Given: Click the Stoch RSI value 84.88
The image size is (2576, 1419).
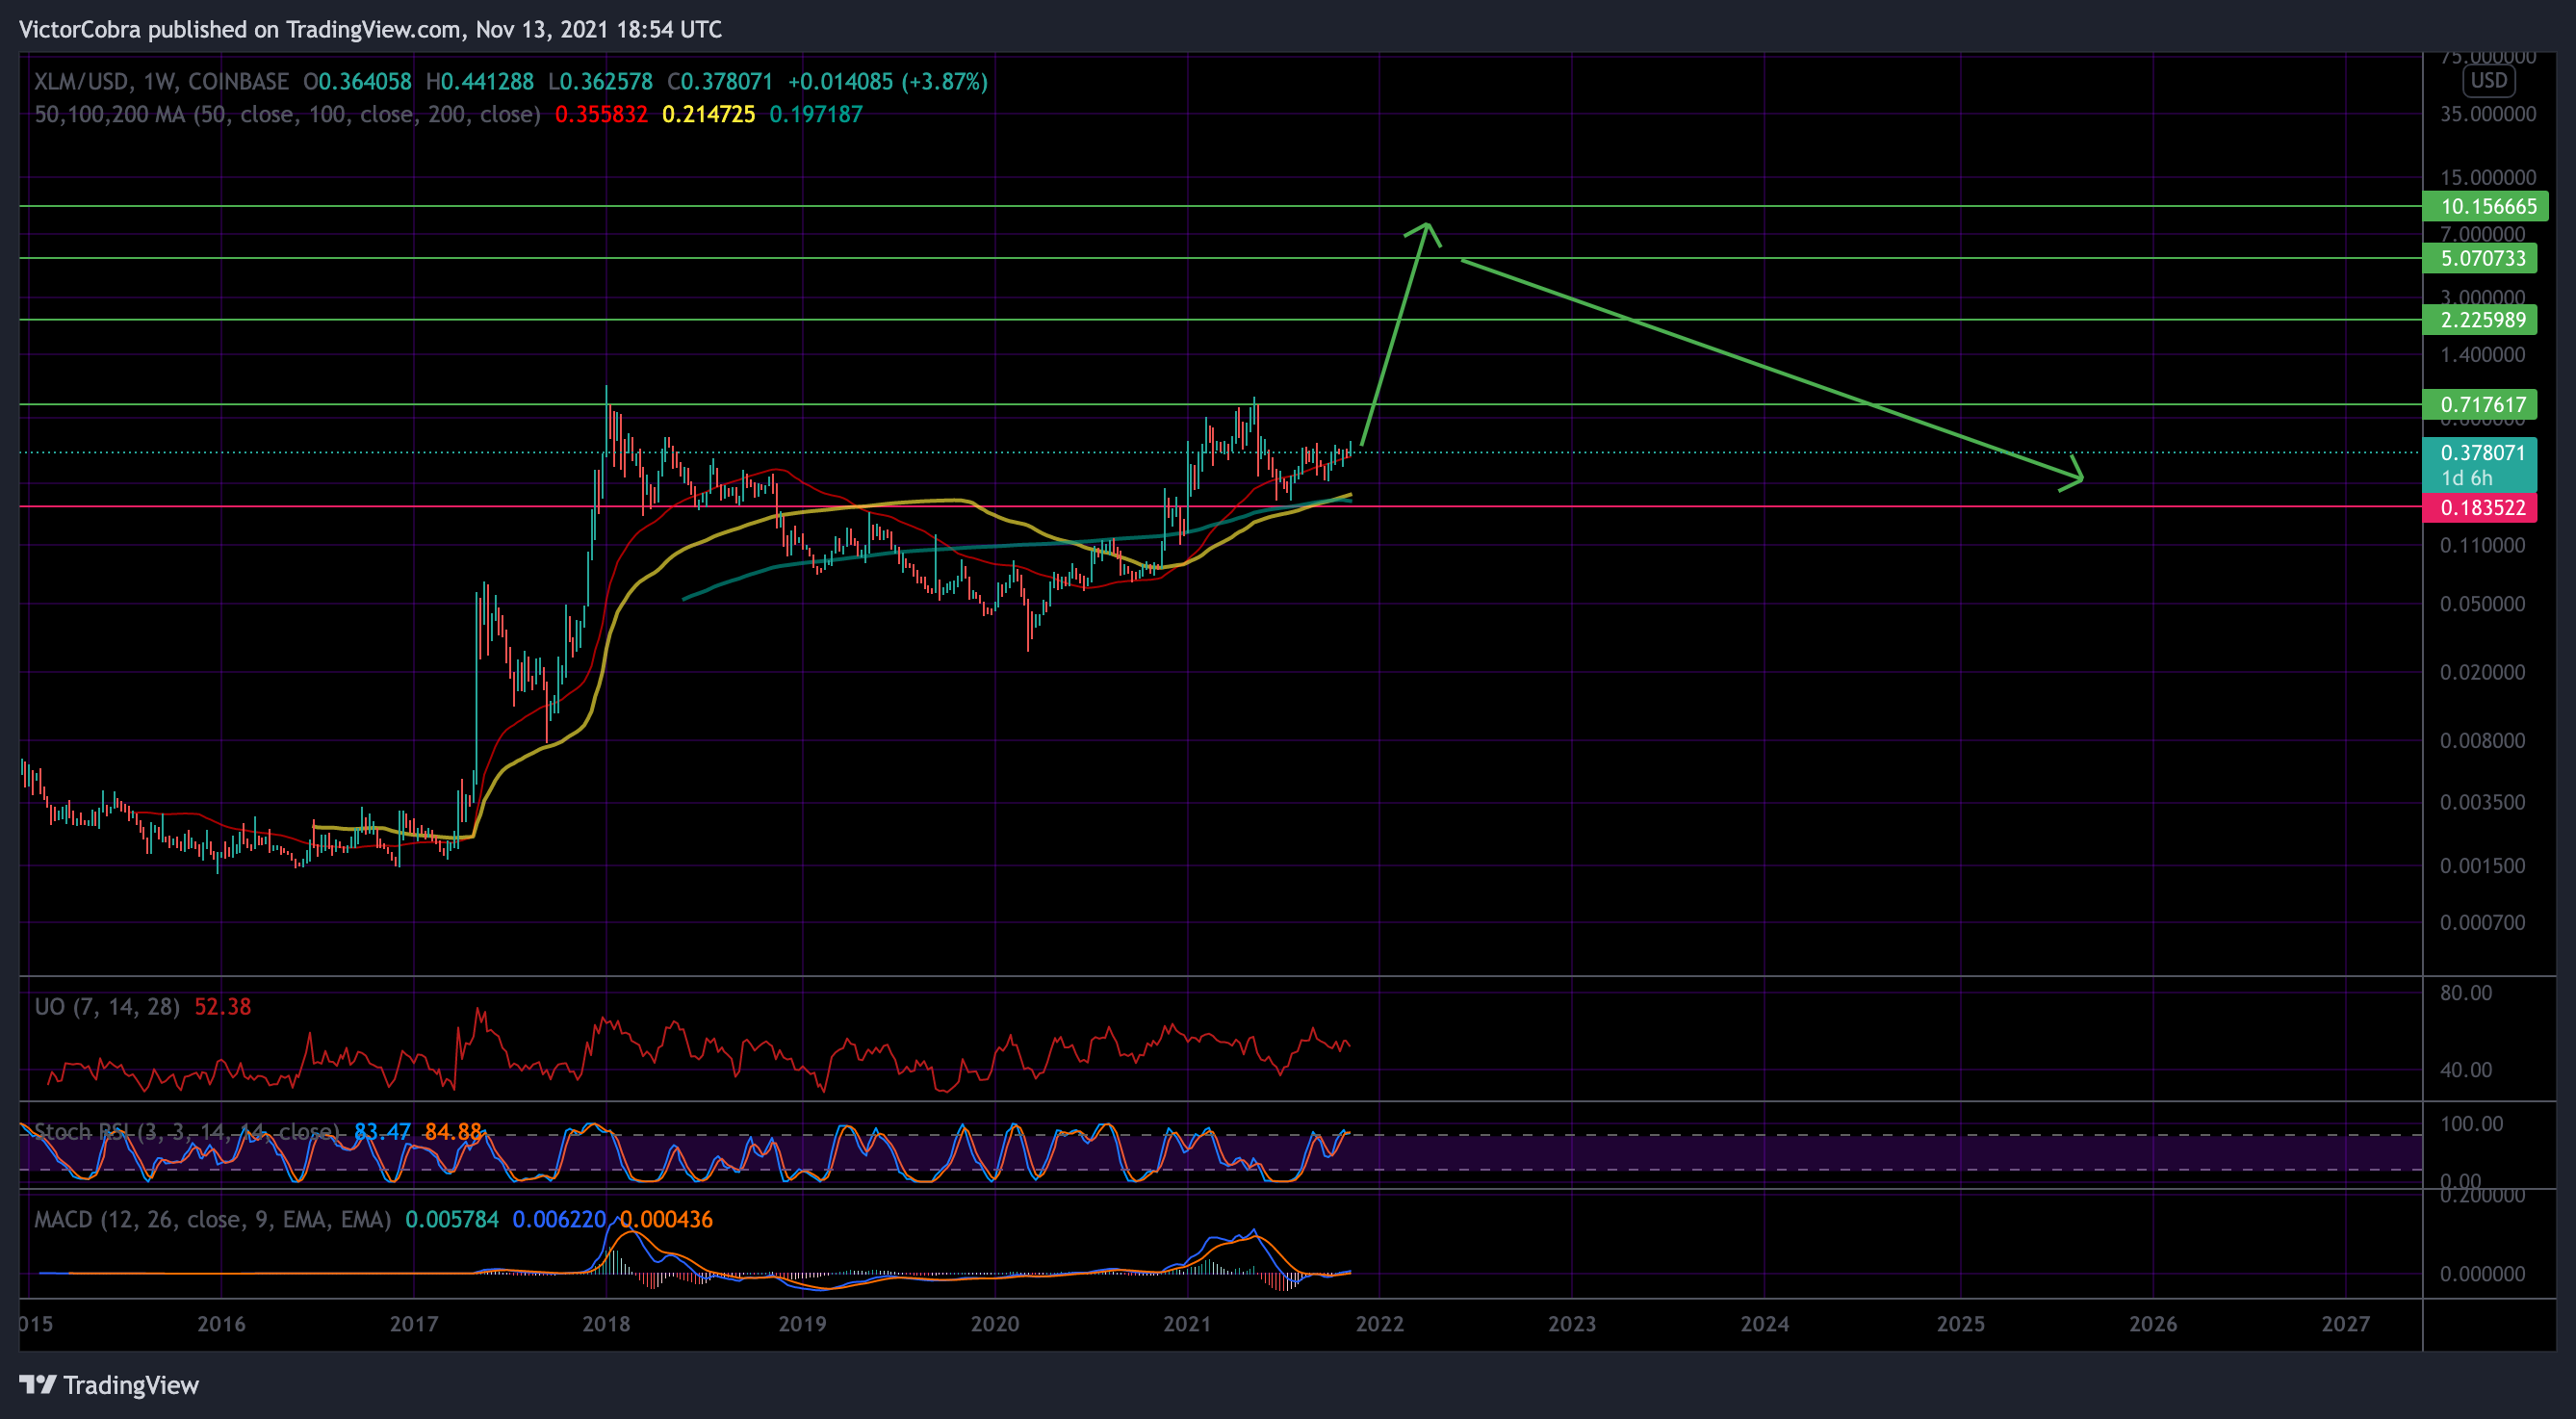Looking at the screenshot, I should pos(453,1132).
